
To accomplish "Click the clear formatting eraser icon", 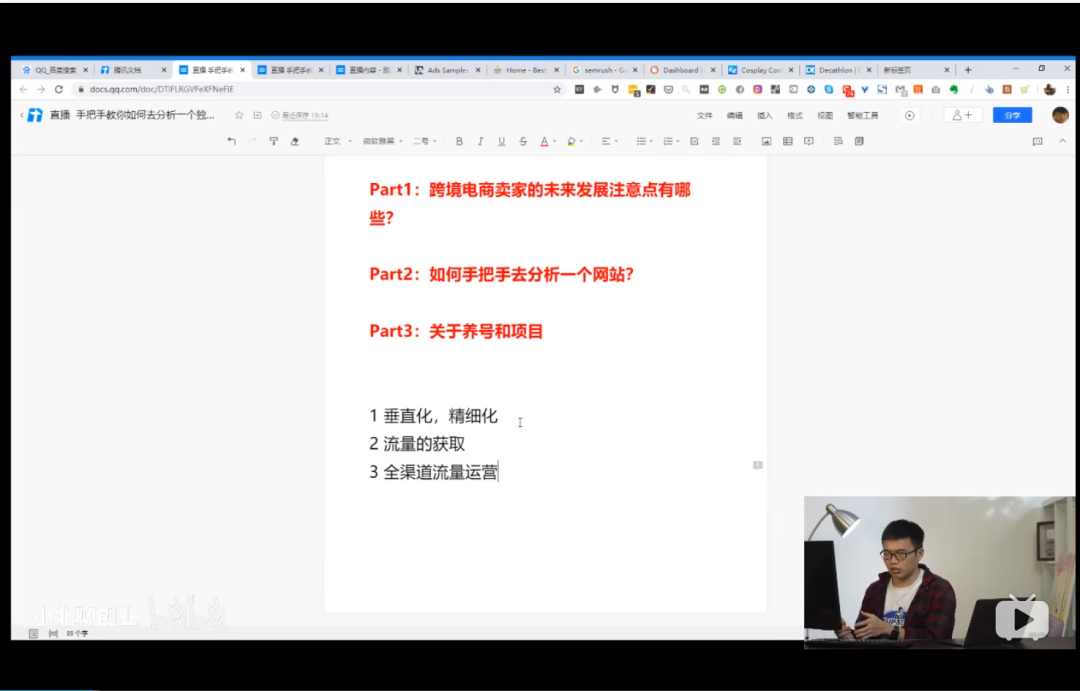I will pyautogui.click(x=294, y=142).
